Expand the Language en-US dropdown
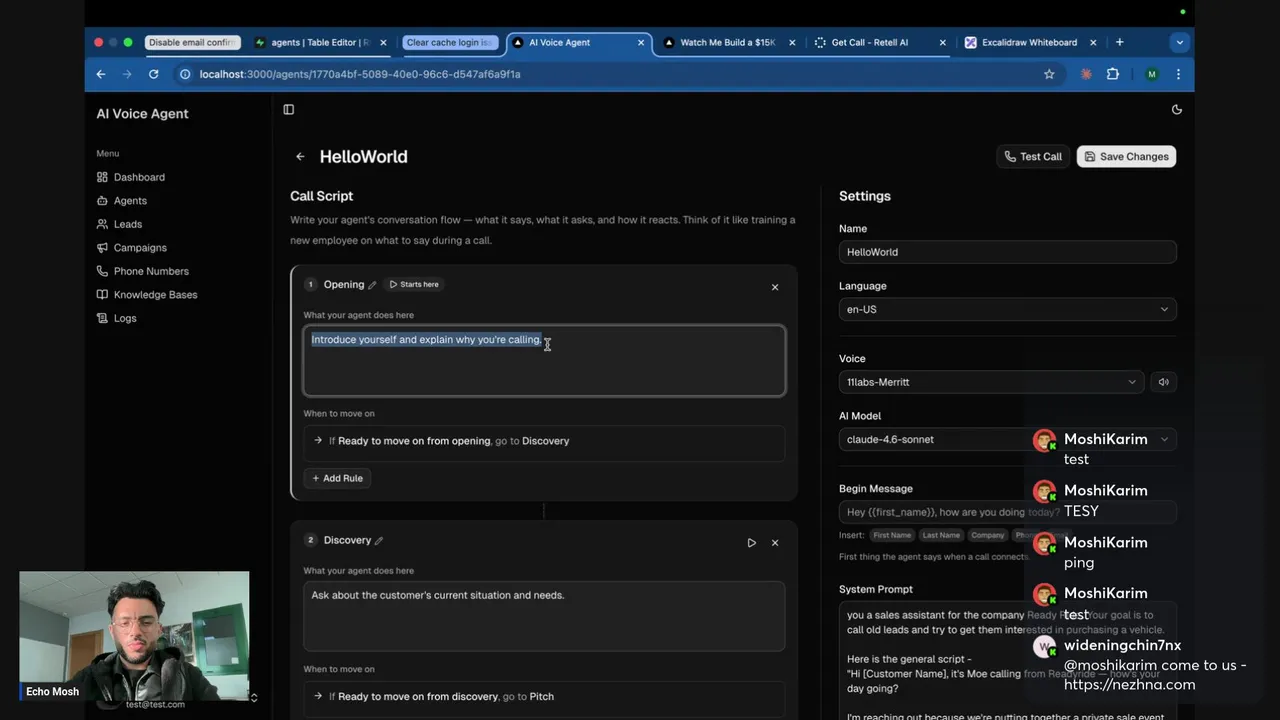 [1007, 309]
